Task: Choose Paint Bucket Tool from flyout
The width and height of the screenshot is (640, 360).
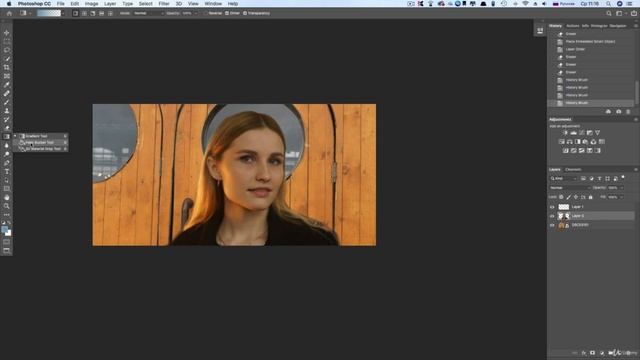Action: (x=40, y=142)
